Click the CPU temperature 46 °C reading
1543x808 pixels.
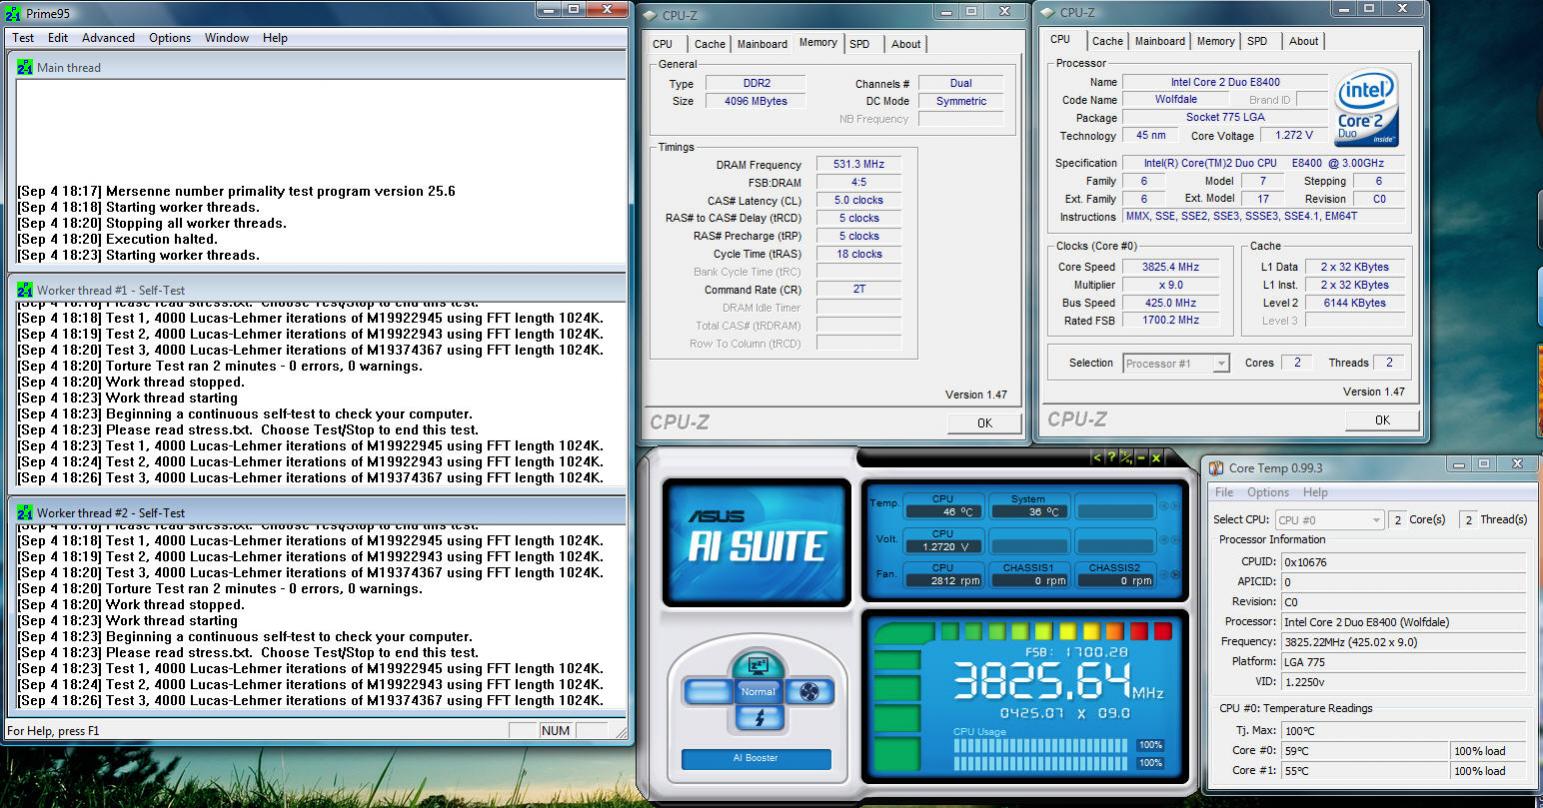click(x=943, y=511)
